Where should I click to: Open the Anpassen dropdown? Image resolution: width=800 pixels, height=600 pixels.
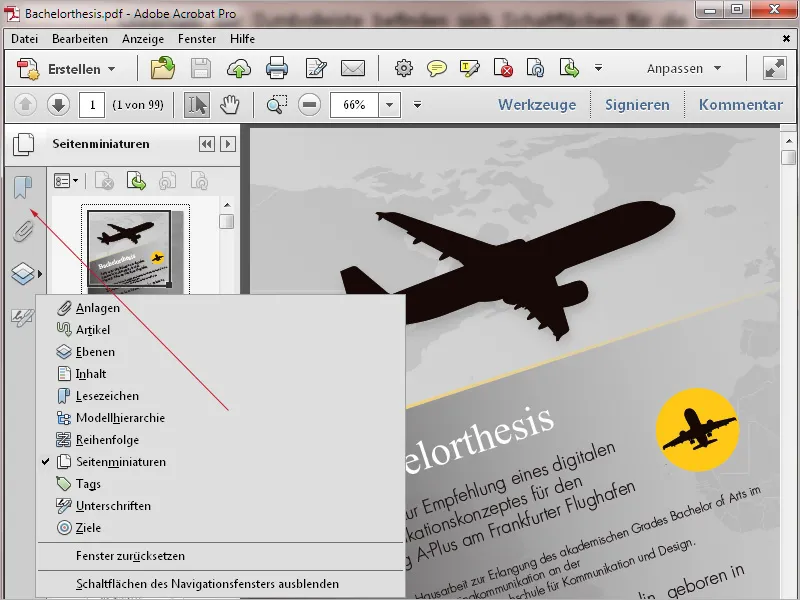(x=684, y=68)
